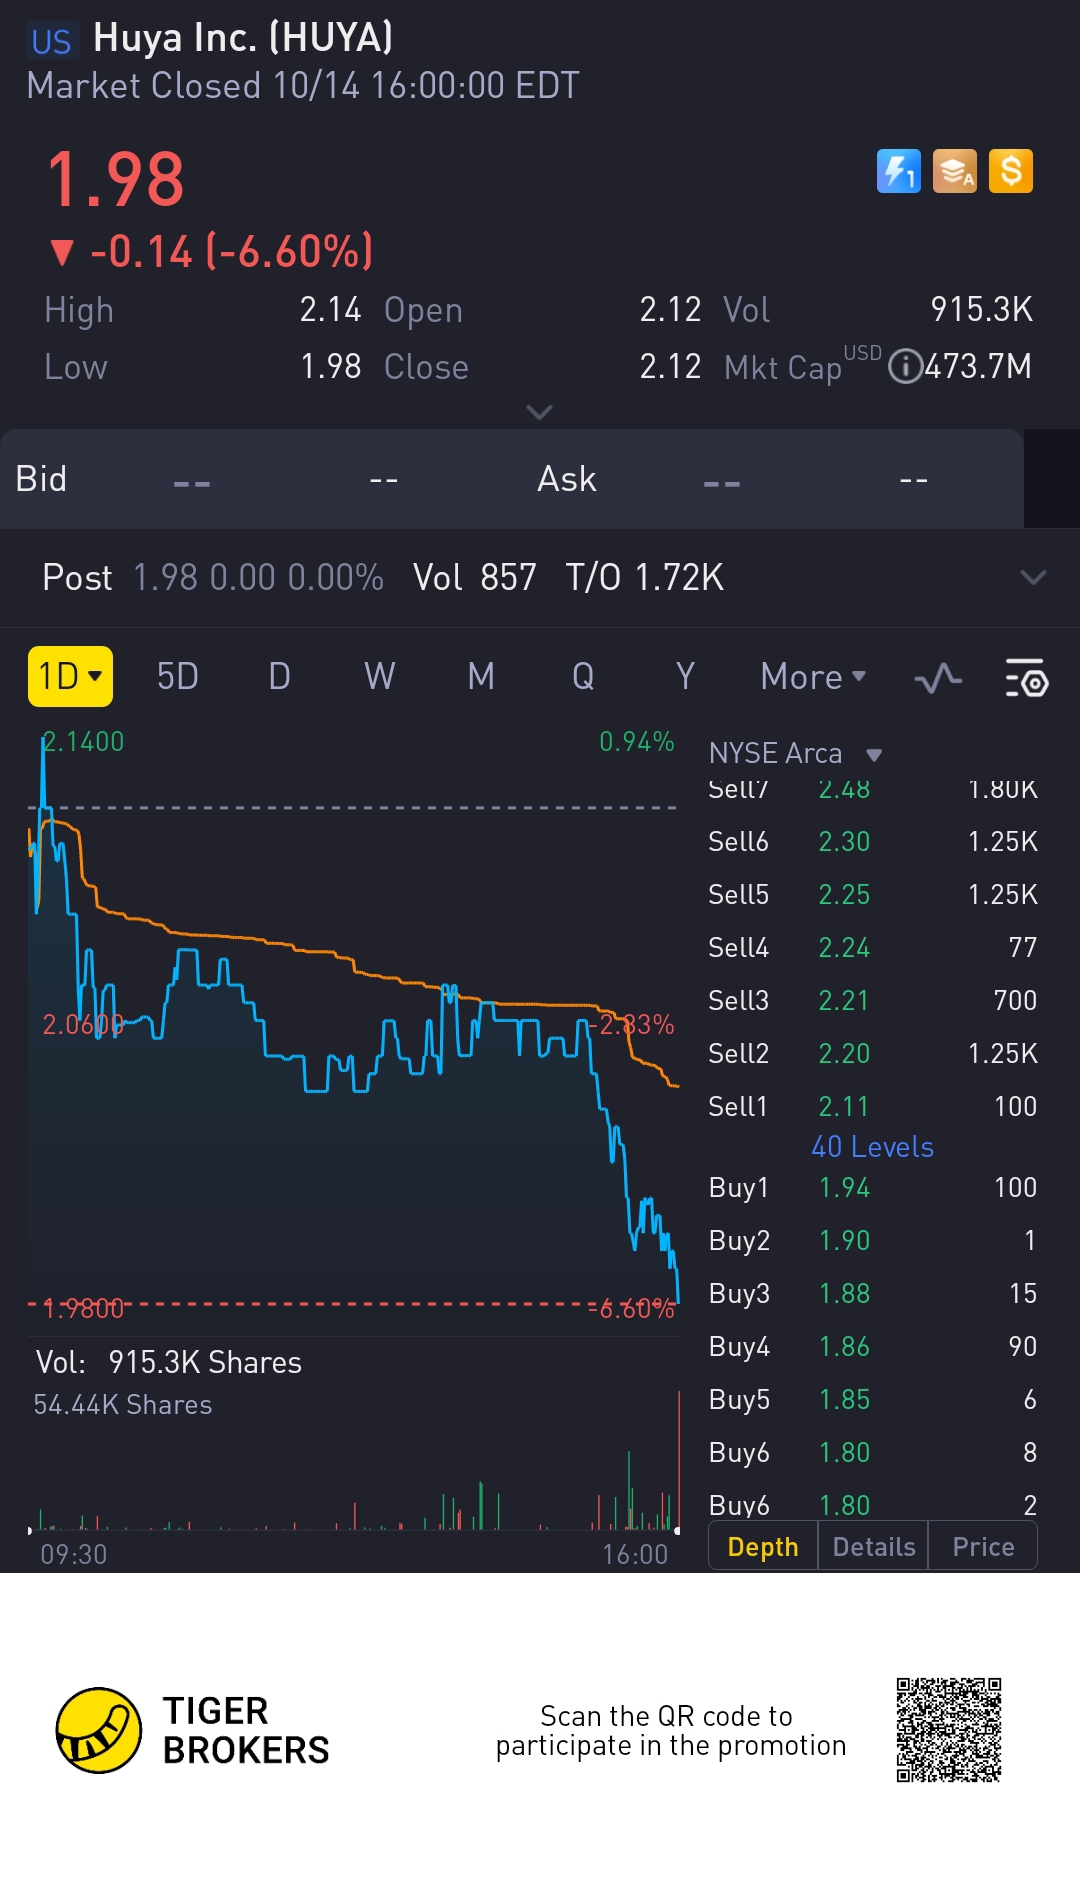Tap the 2.1400 high price label
1080x1889 pixels.
(x=83, y=742)
